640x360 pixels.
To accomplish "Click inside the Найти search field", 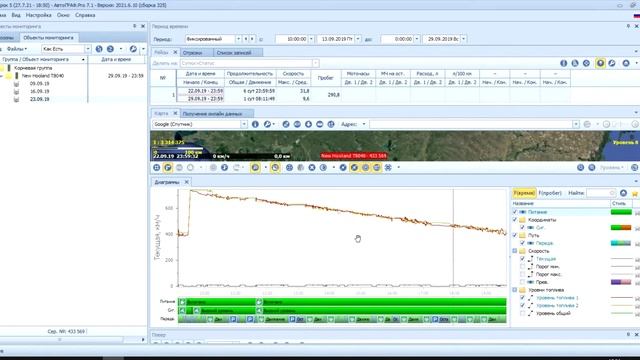I will coord(600,193).
